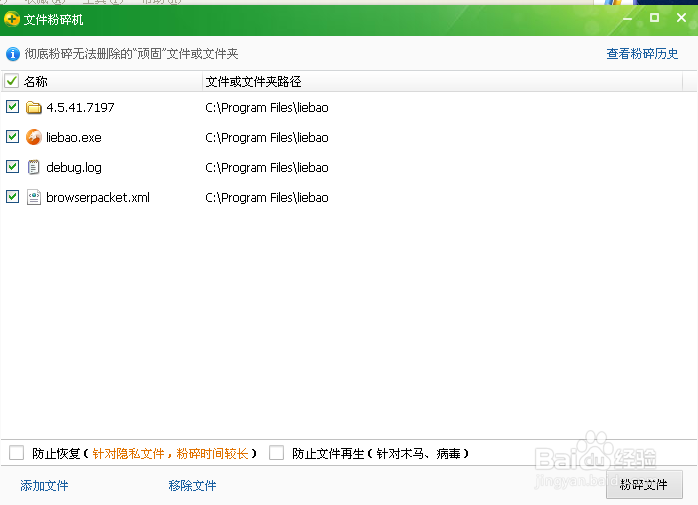Screen dimensions: 698x505
Task: Uncheck the debug.log checkbox
Action: coord(12,167)
